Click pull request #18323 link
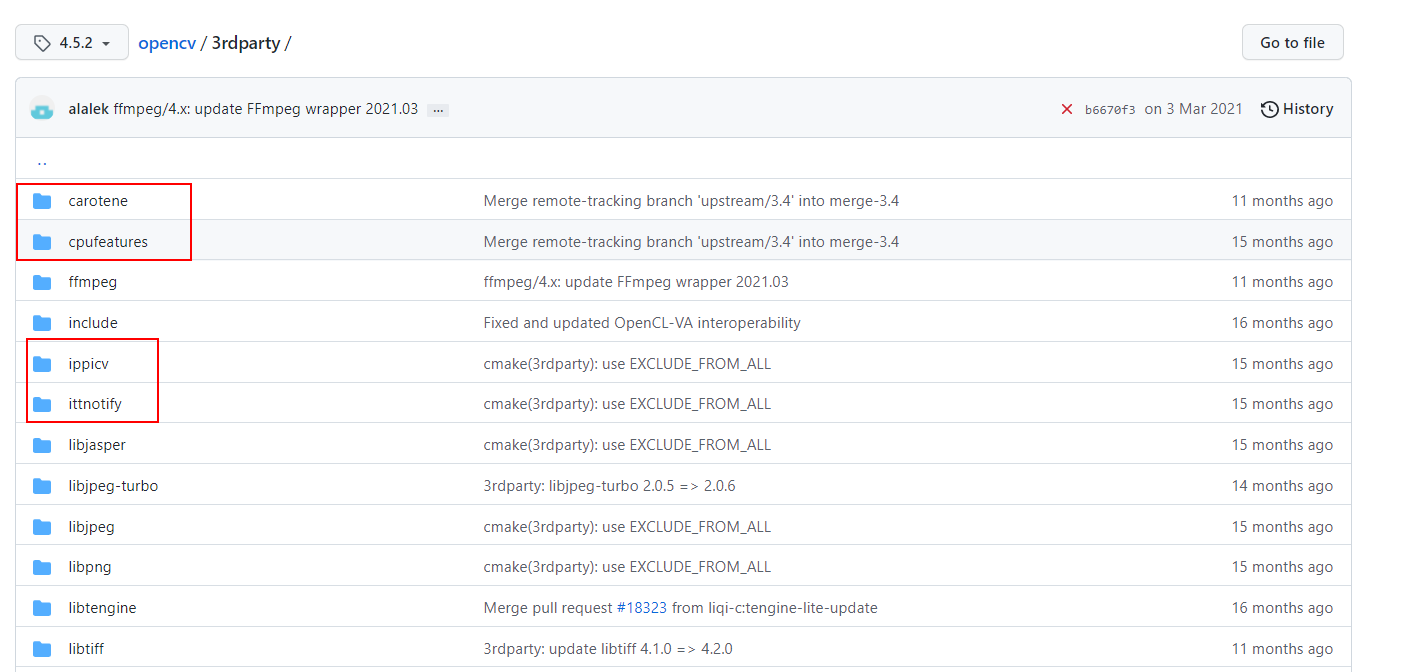 pyautogui.click(x=642, y=608)
